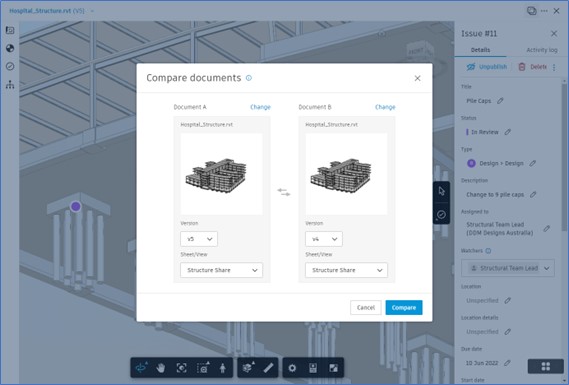Image resolution: width=569 pixels, height=385 pixels.
Task: Select the pan hand tool
Action: tap(160, 368)
